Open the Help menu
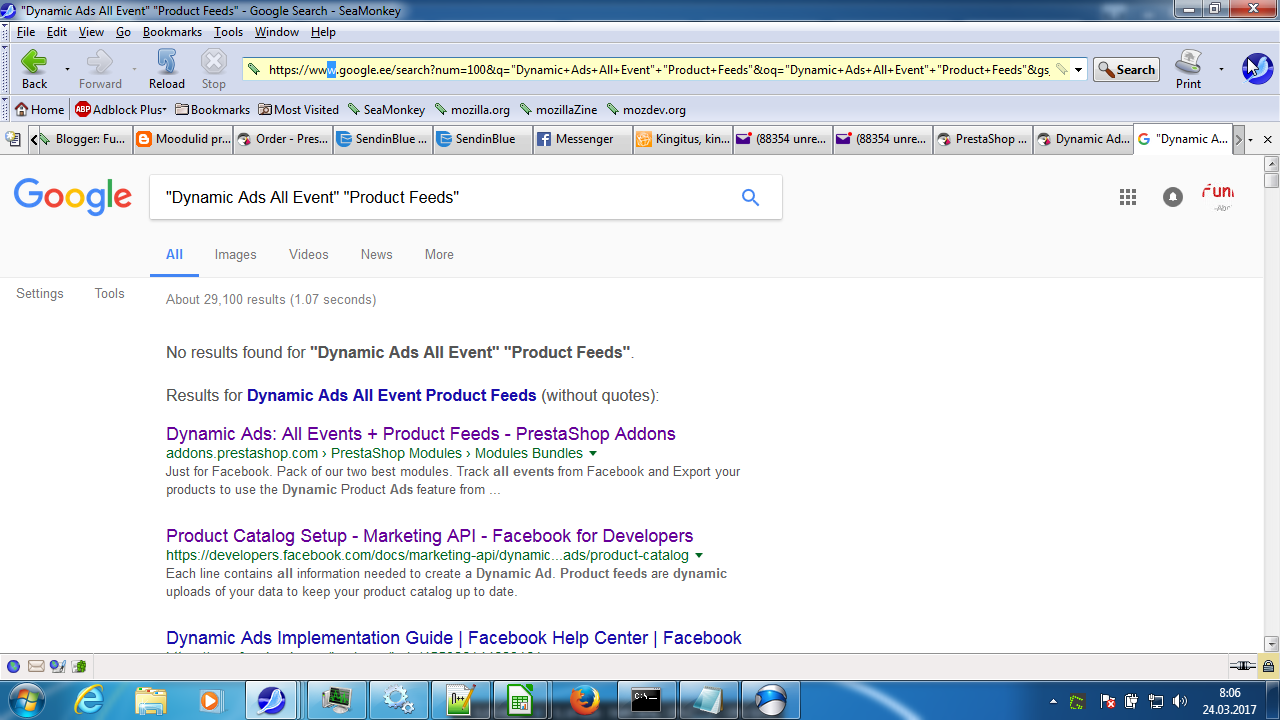The width and height of the screenshot is (1280, 720). point(323,32)
